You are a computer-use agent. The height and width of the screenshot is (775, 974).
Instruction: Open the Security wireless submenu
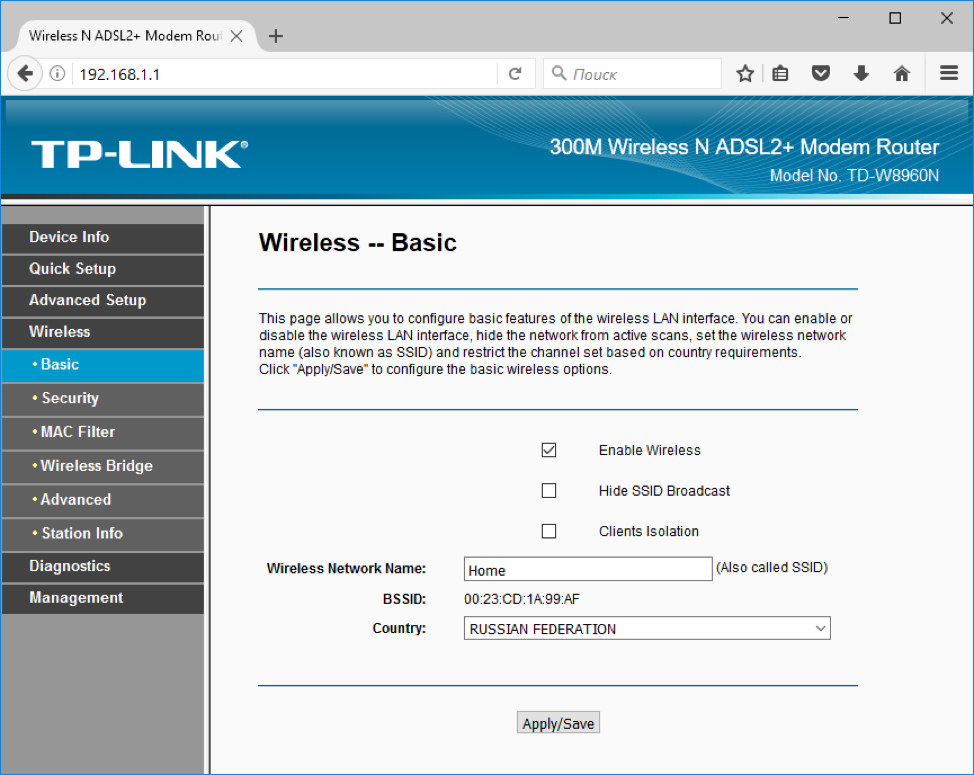pos(70,398)
